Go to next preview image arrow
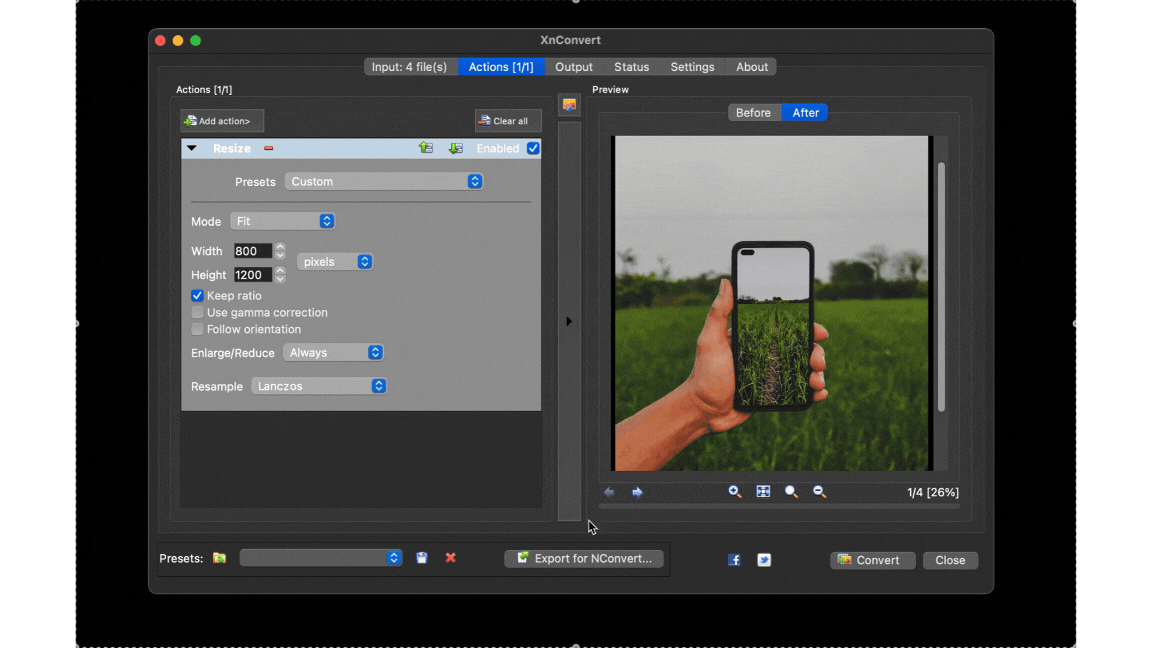 (x=637, y=492)
